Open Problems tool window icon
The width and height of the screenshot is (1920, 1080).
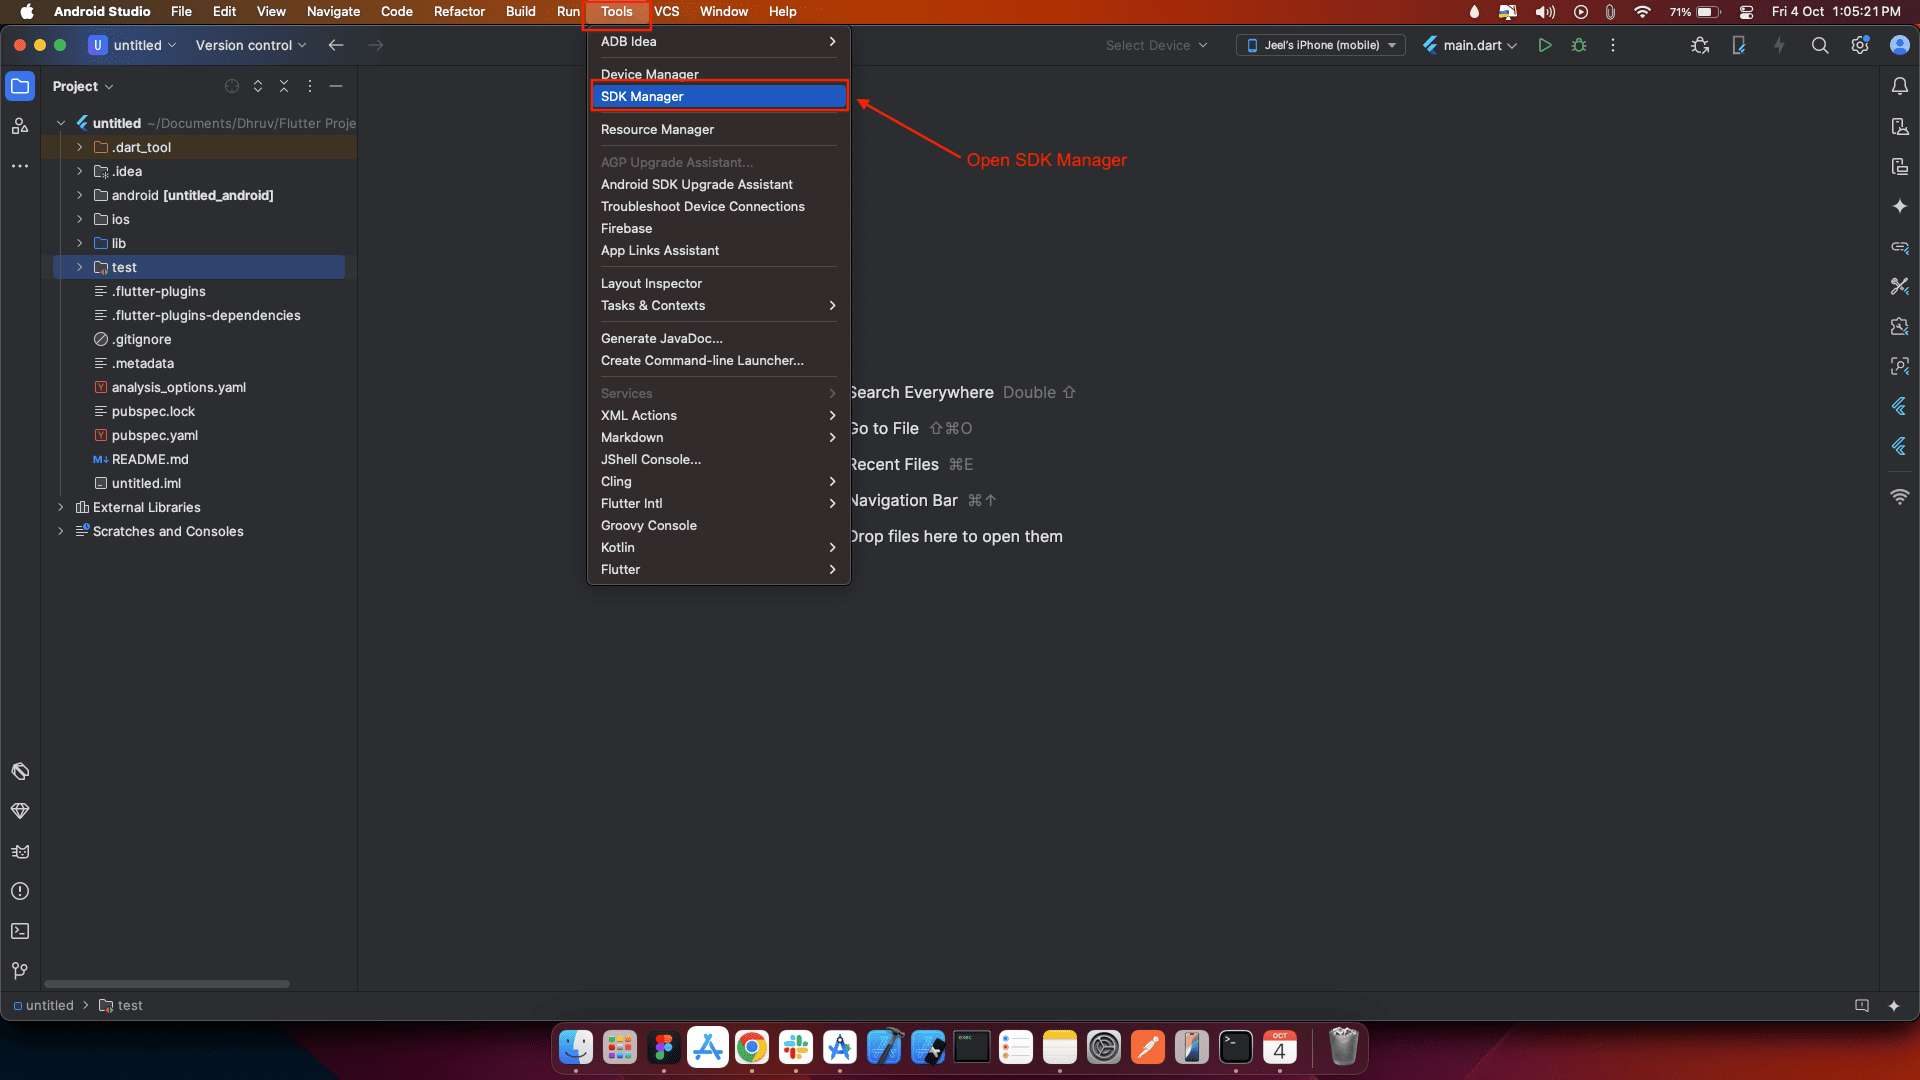coord(20,891)
